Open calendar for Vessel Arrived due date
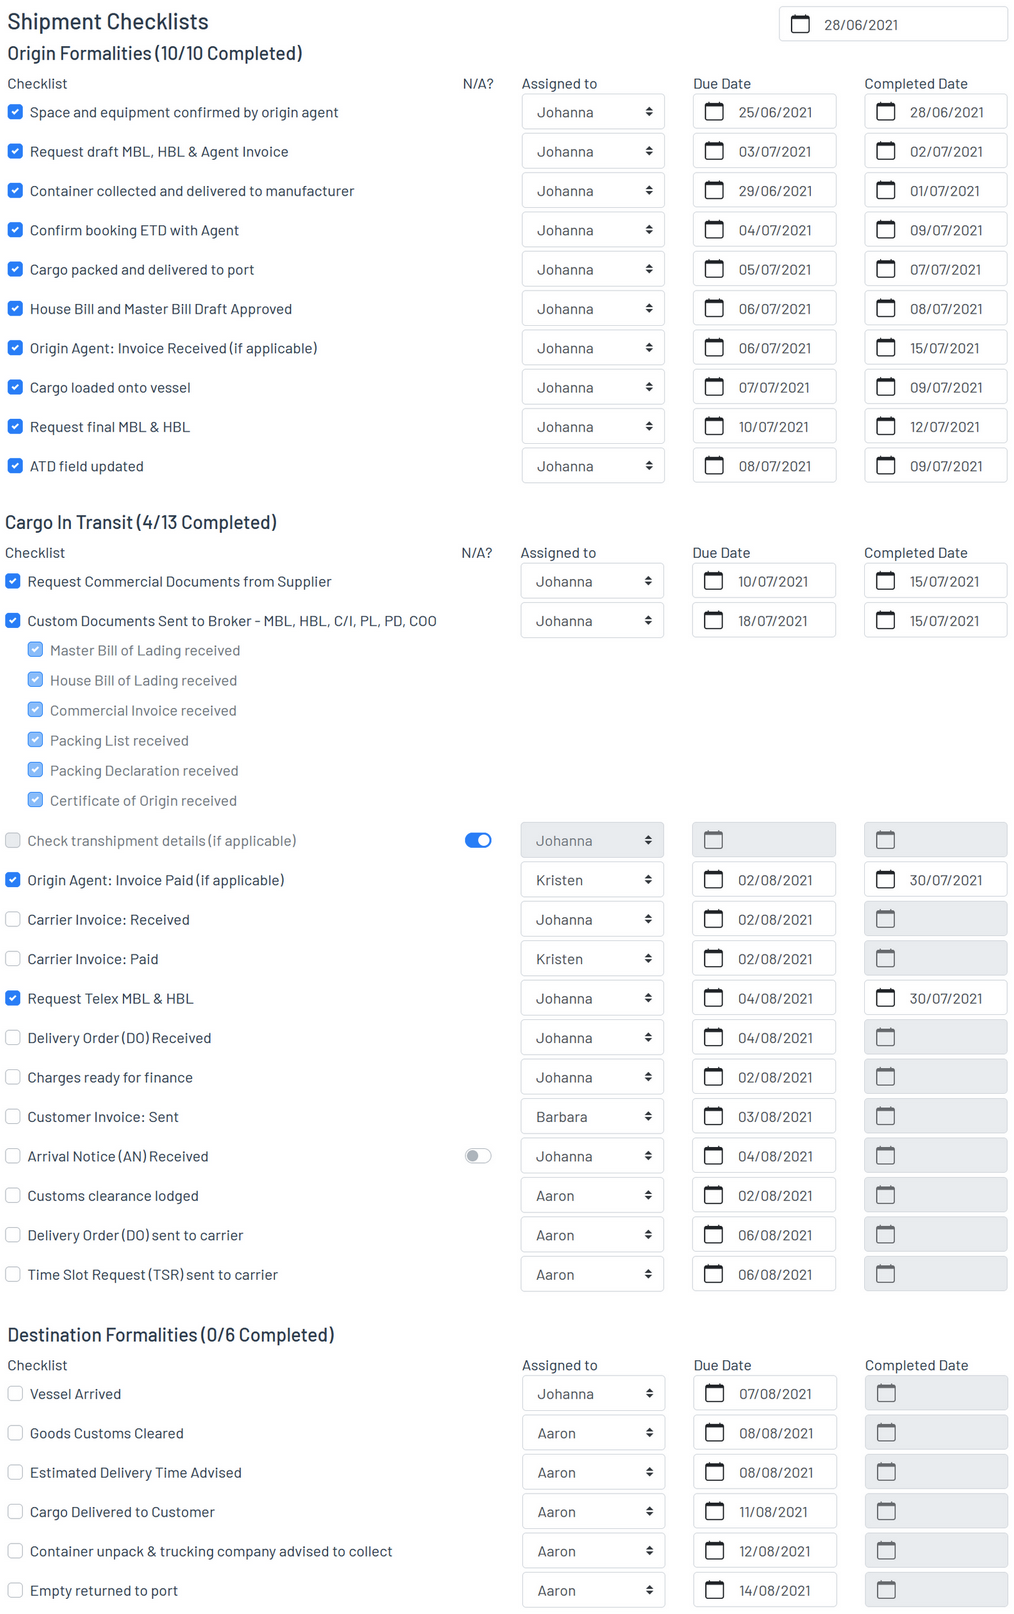 tap(714, 1393)
